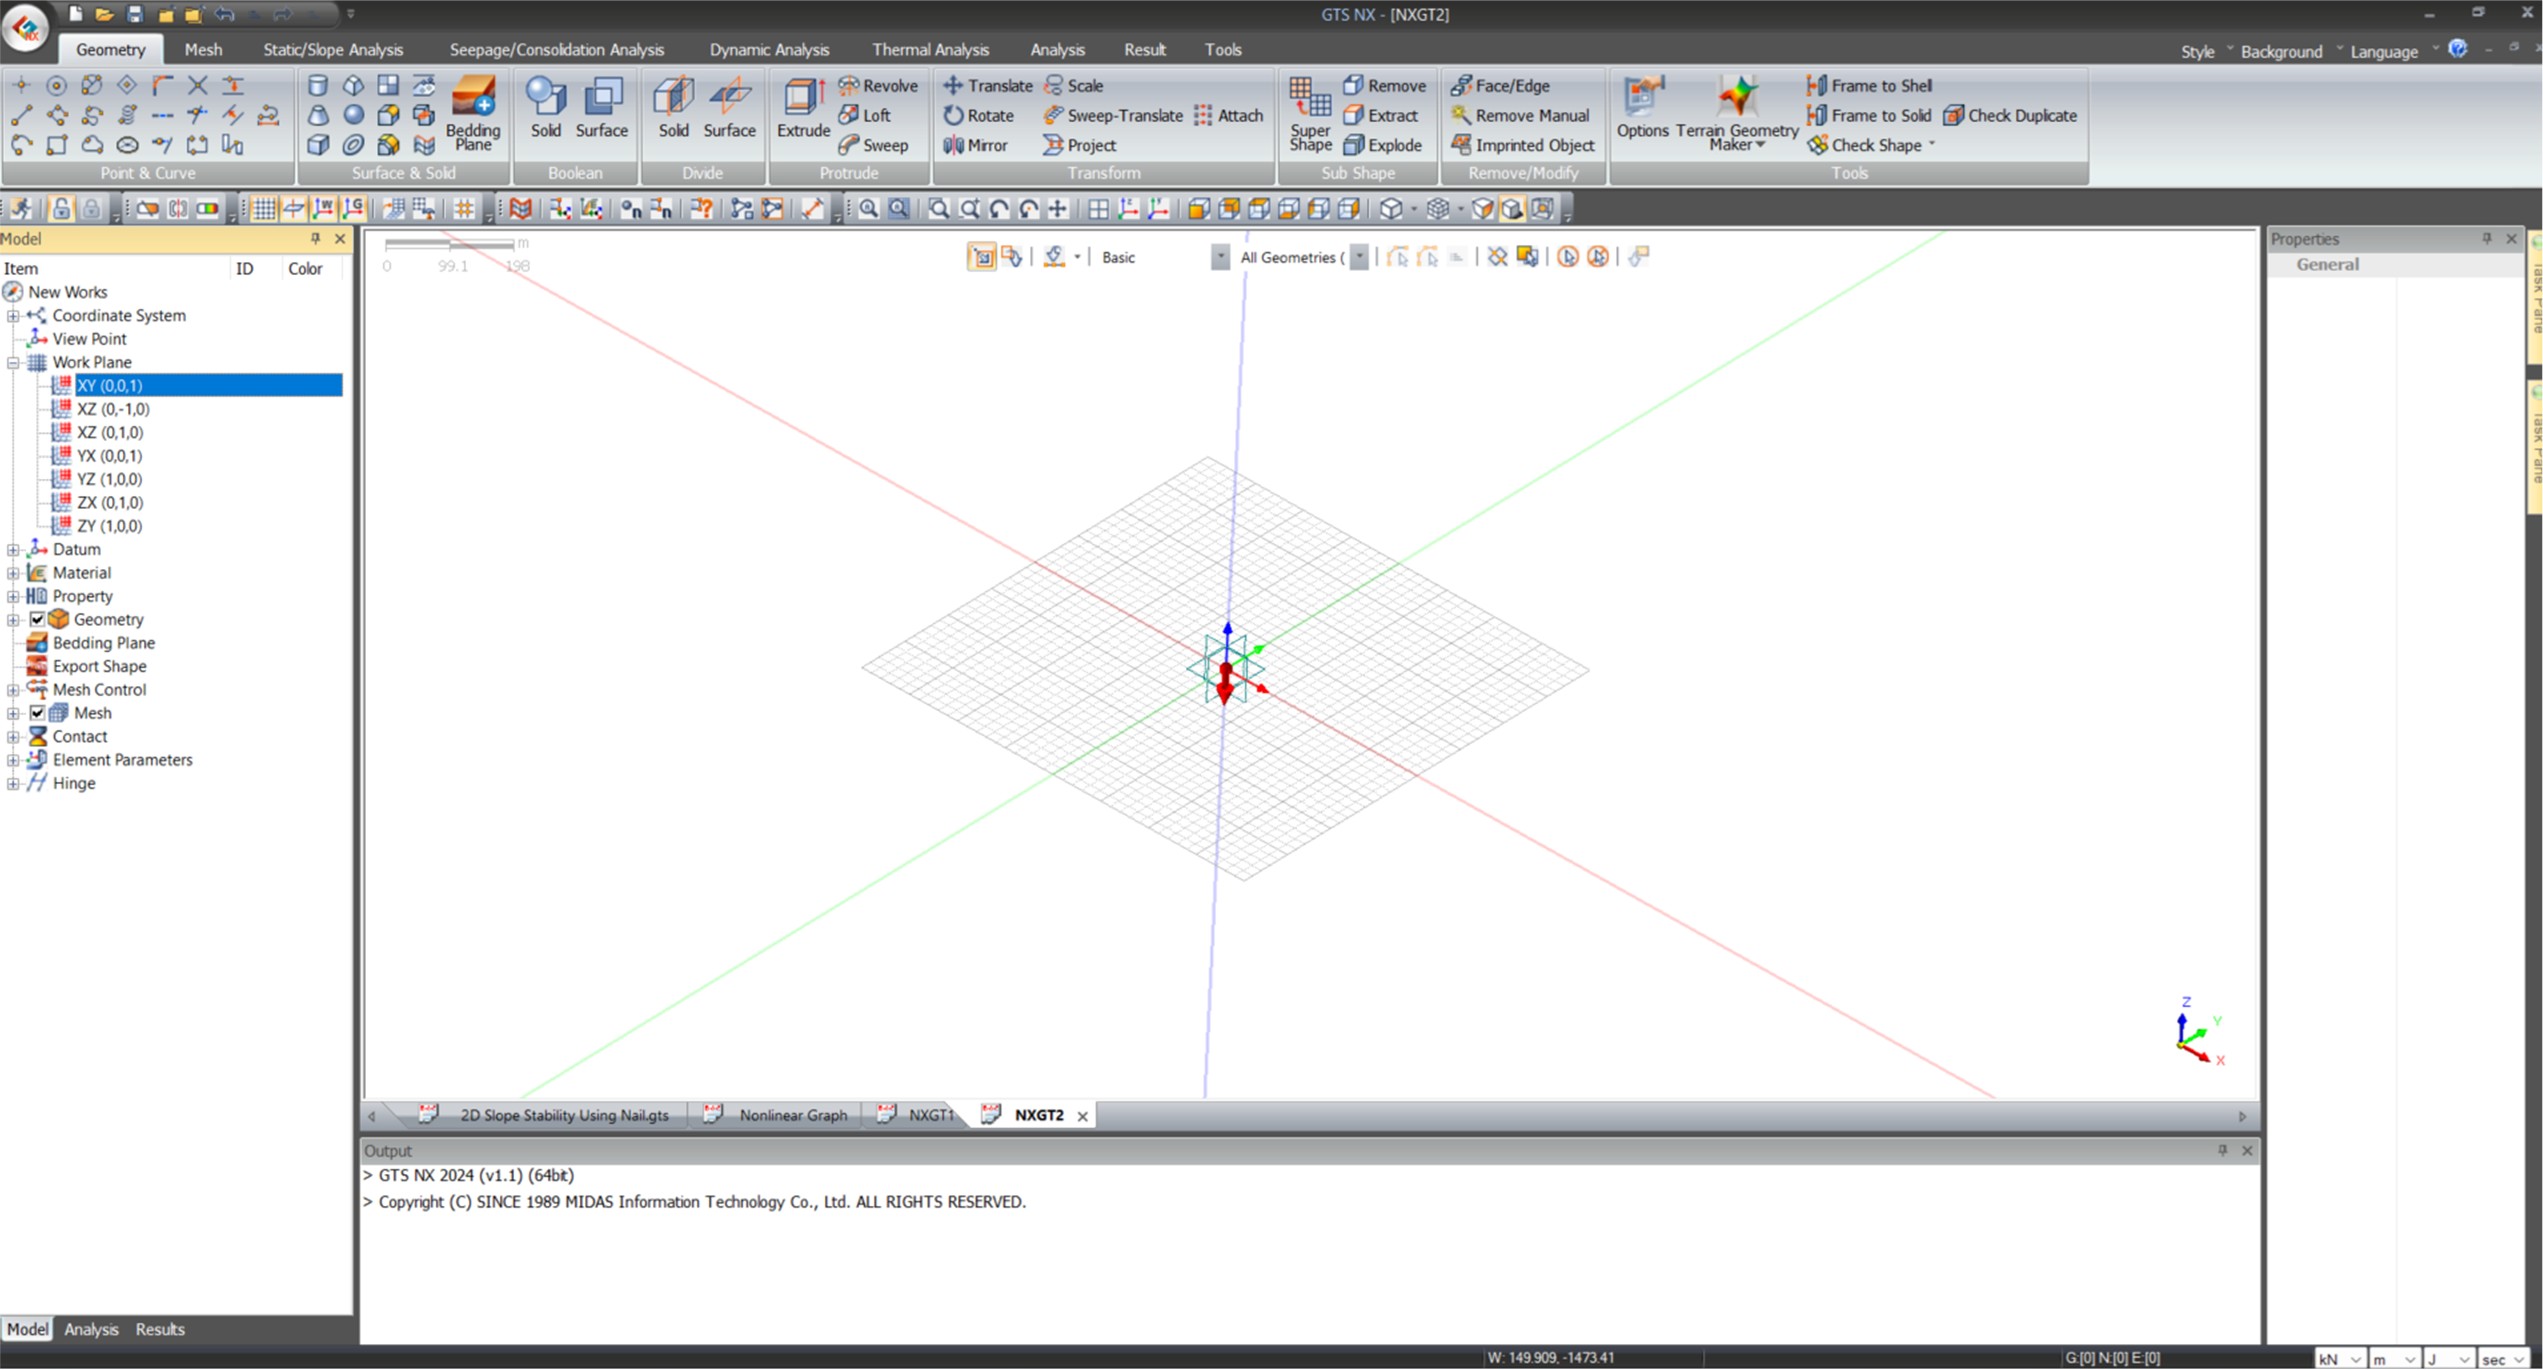Open the kN force unit dropdown
This screenshot has width=2543, height=1370.
(x=2340, y=1359)
